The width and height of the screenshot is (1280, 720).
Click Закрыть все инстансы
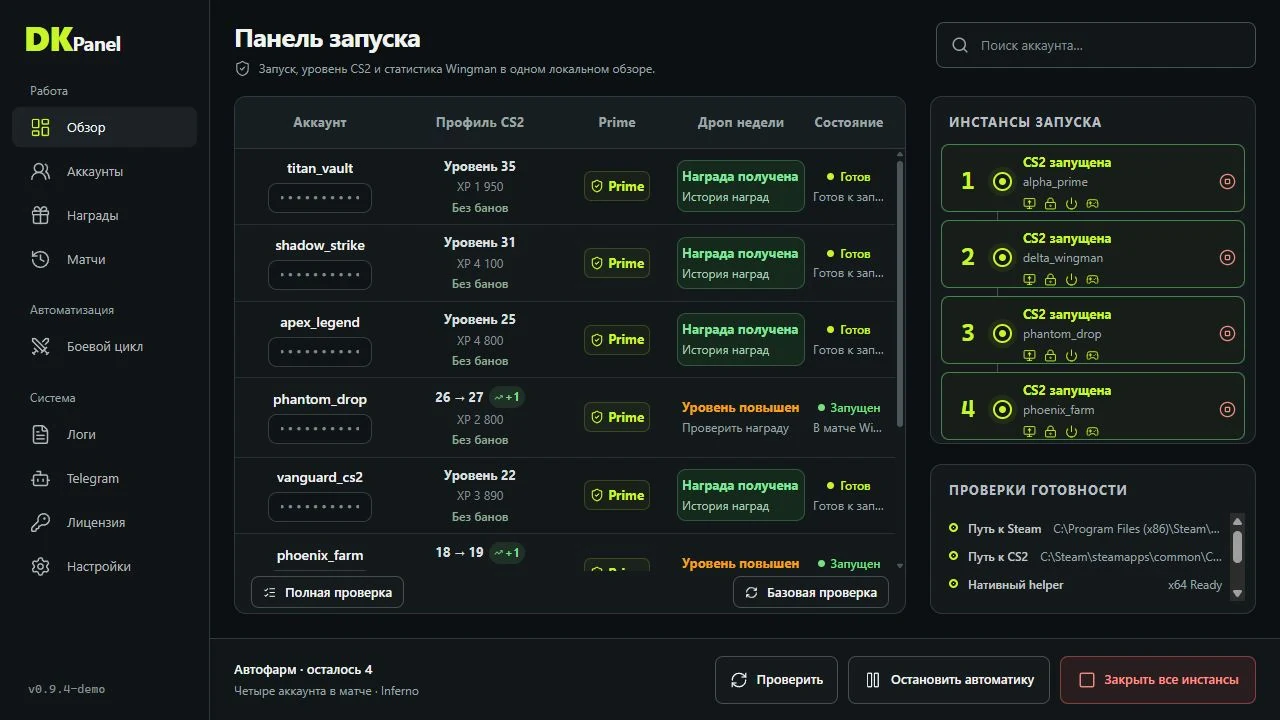1158,680
